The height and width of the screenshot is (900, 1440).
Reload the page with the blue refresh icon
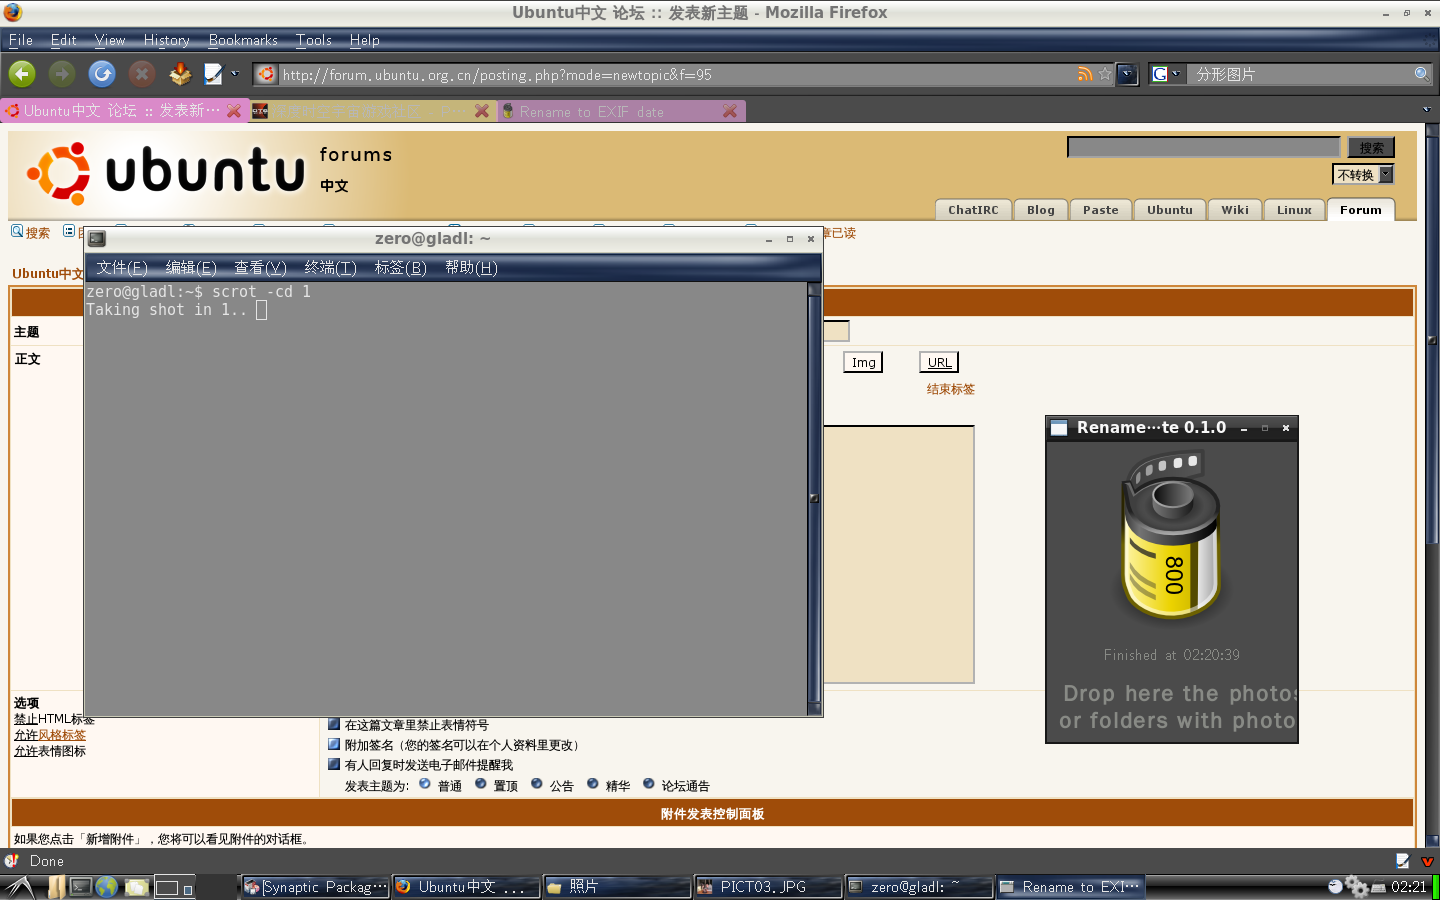(102, 74)
